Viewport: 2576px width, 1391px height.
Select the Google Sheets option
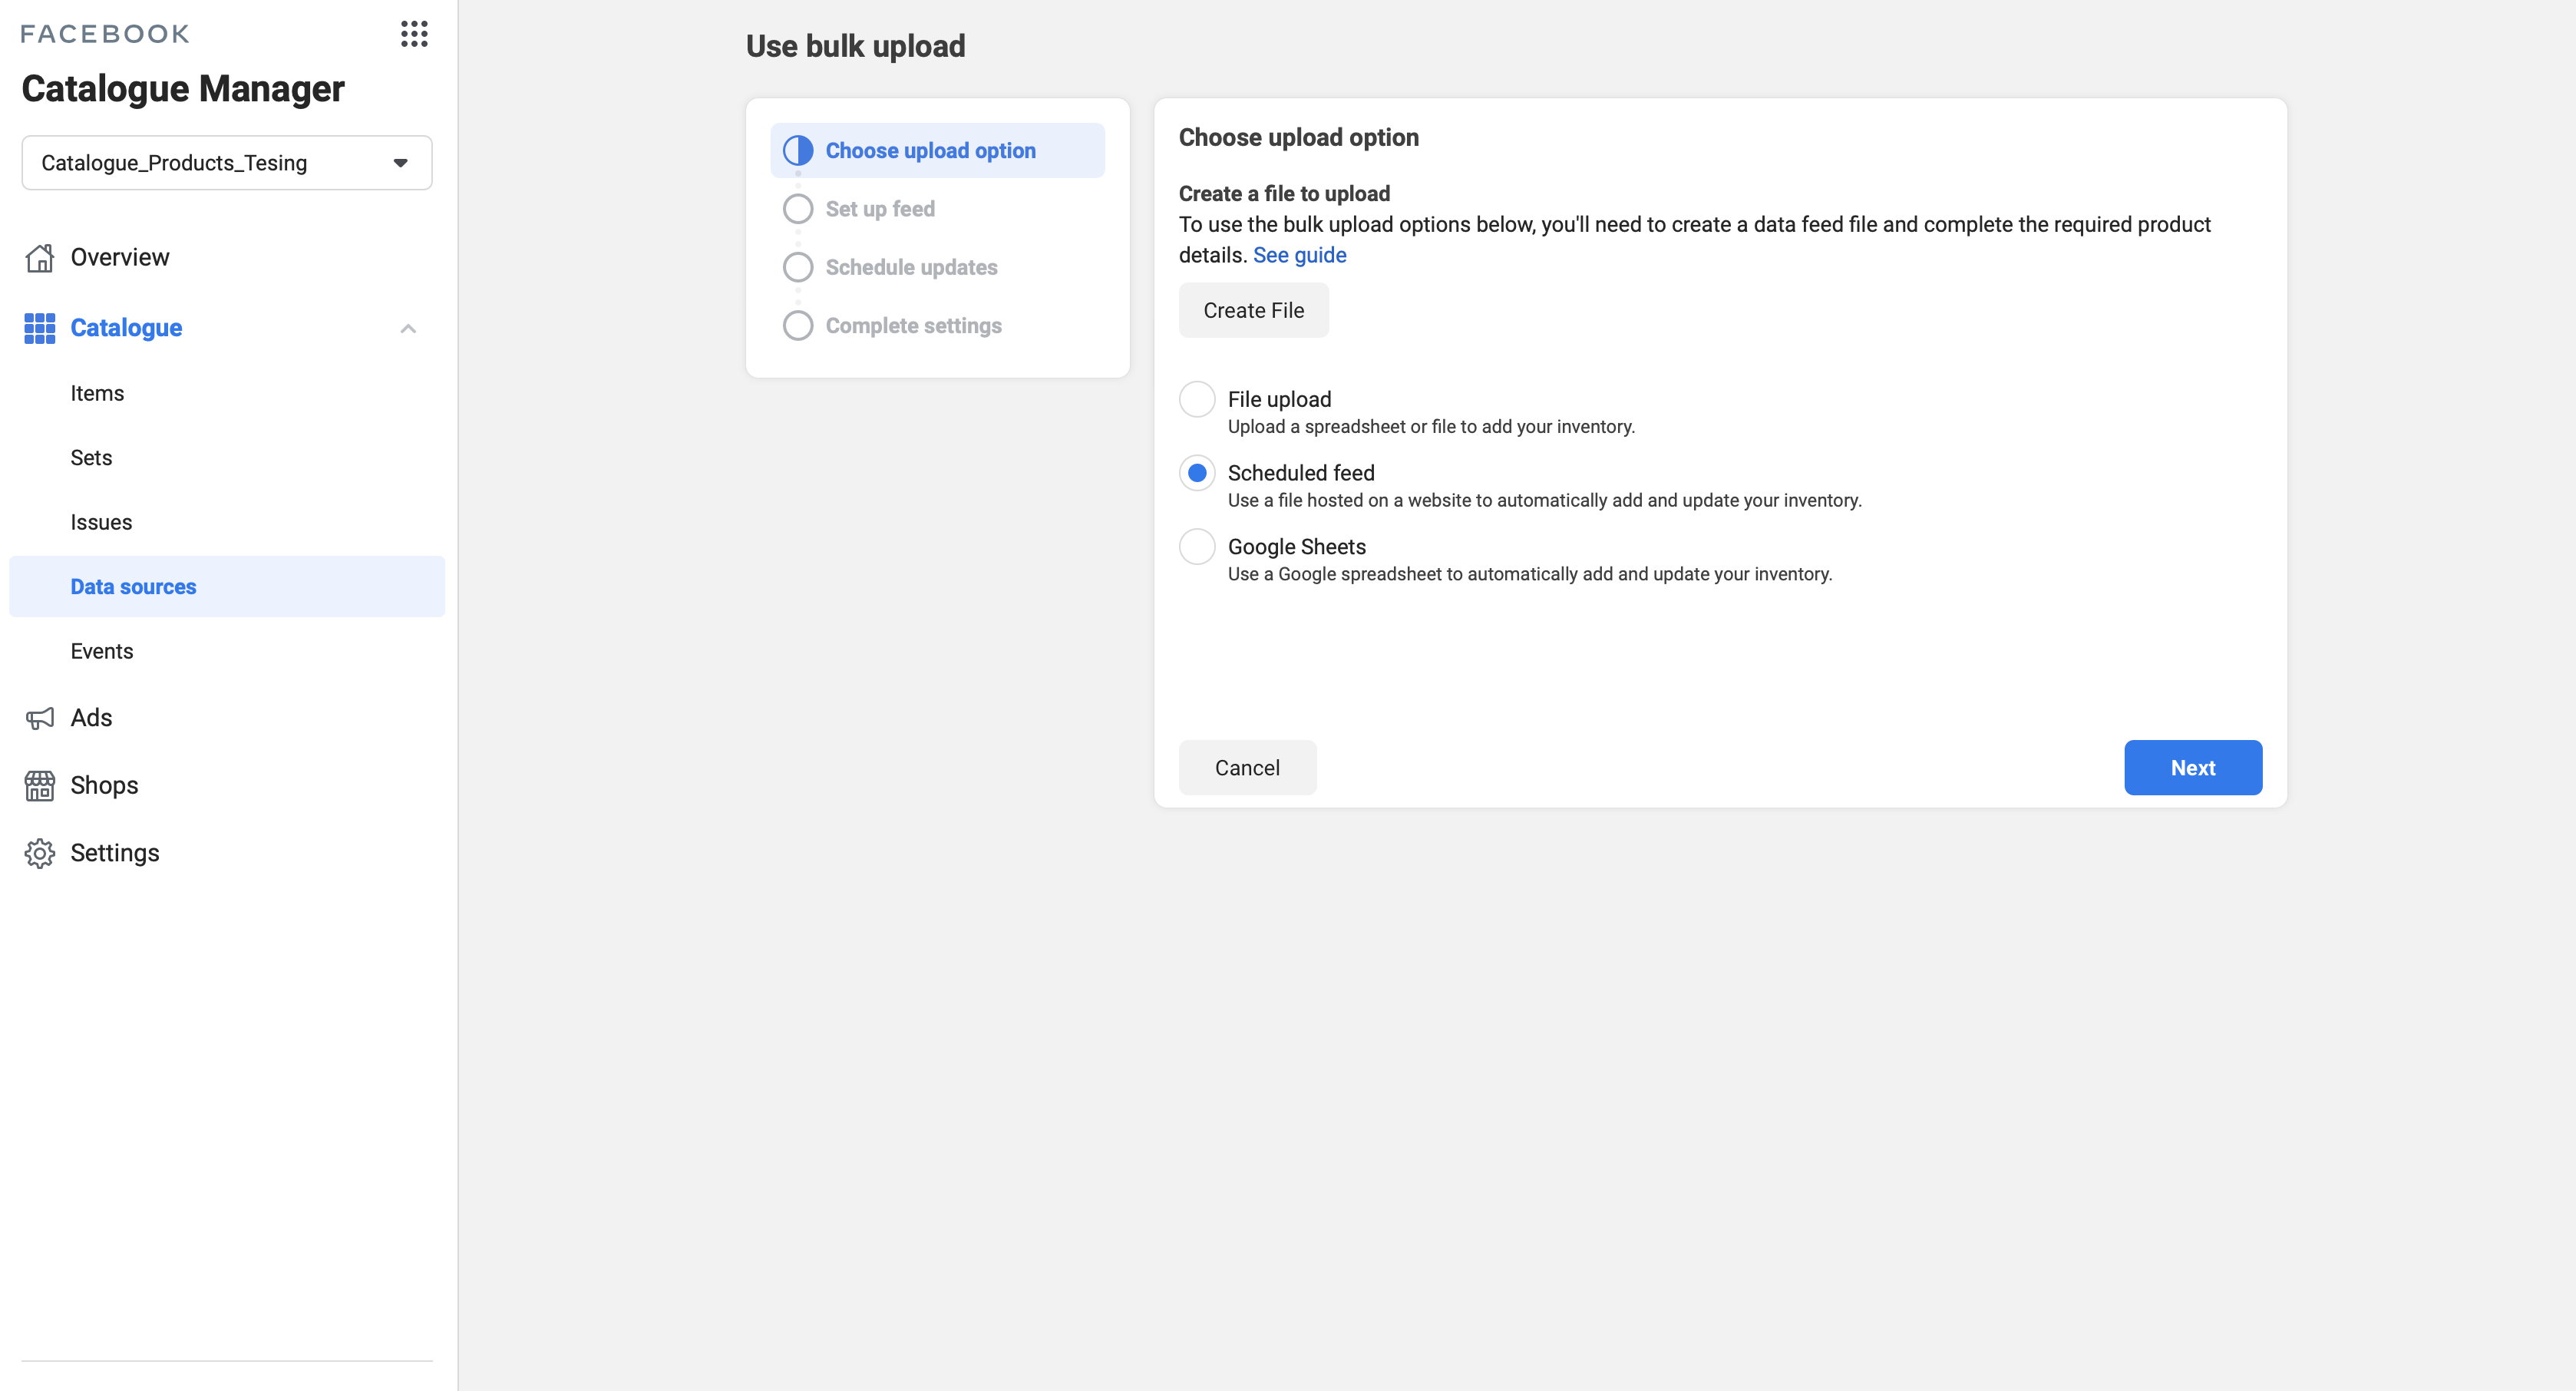point(1197,546)
